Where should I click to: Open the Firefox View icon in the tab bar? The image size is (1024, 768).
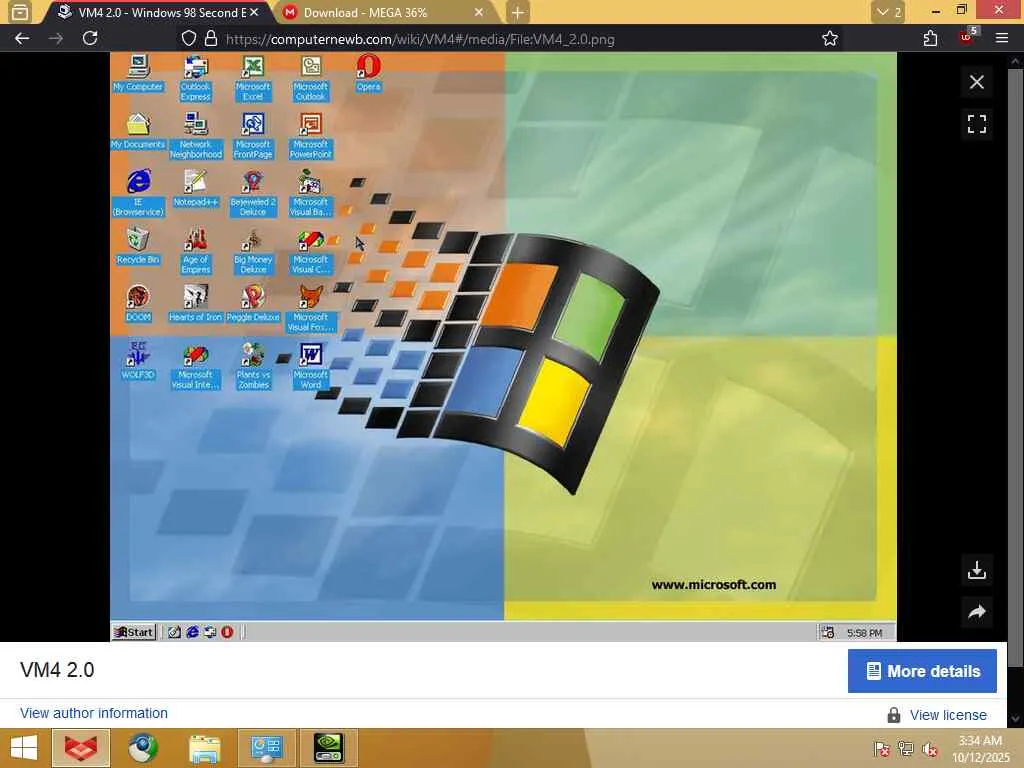coord(20,12)
